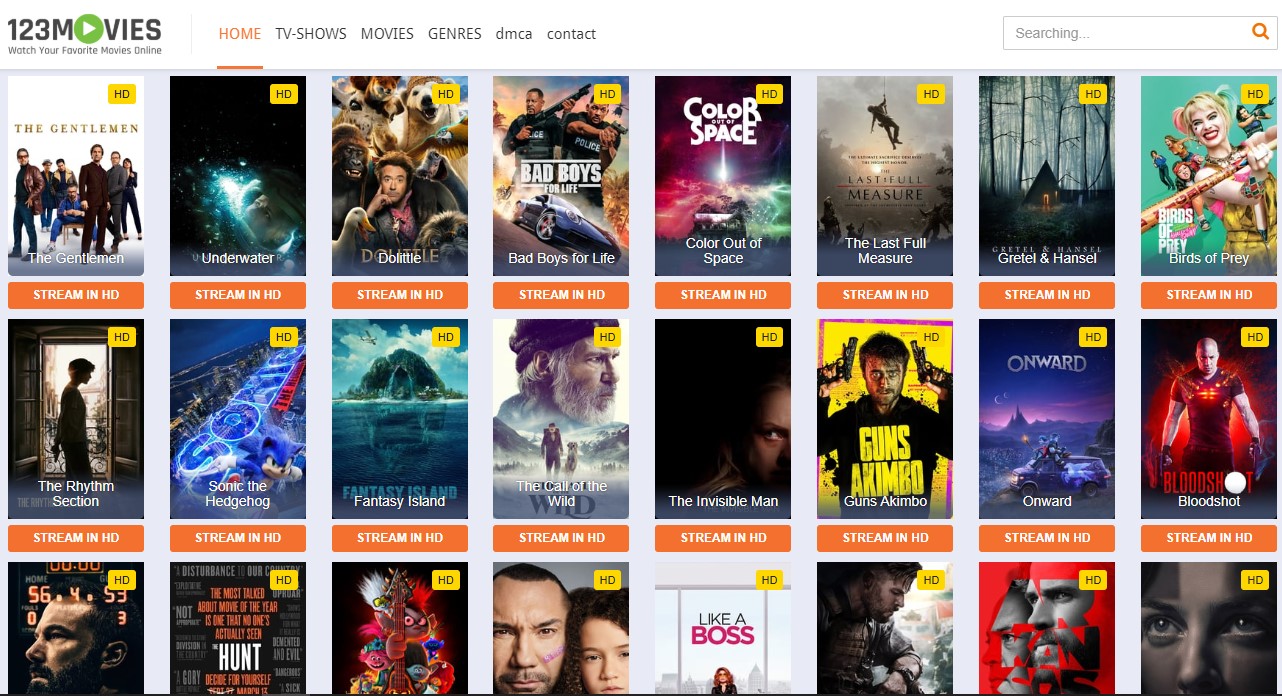Image resolution: width=1282 pixels, height=696 pixels.
Task: Open the Trolls guitar movie poster
Action: (400, 628)
